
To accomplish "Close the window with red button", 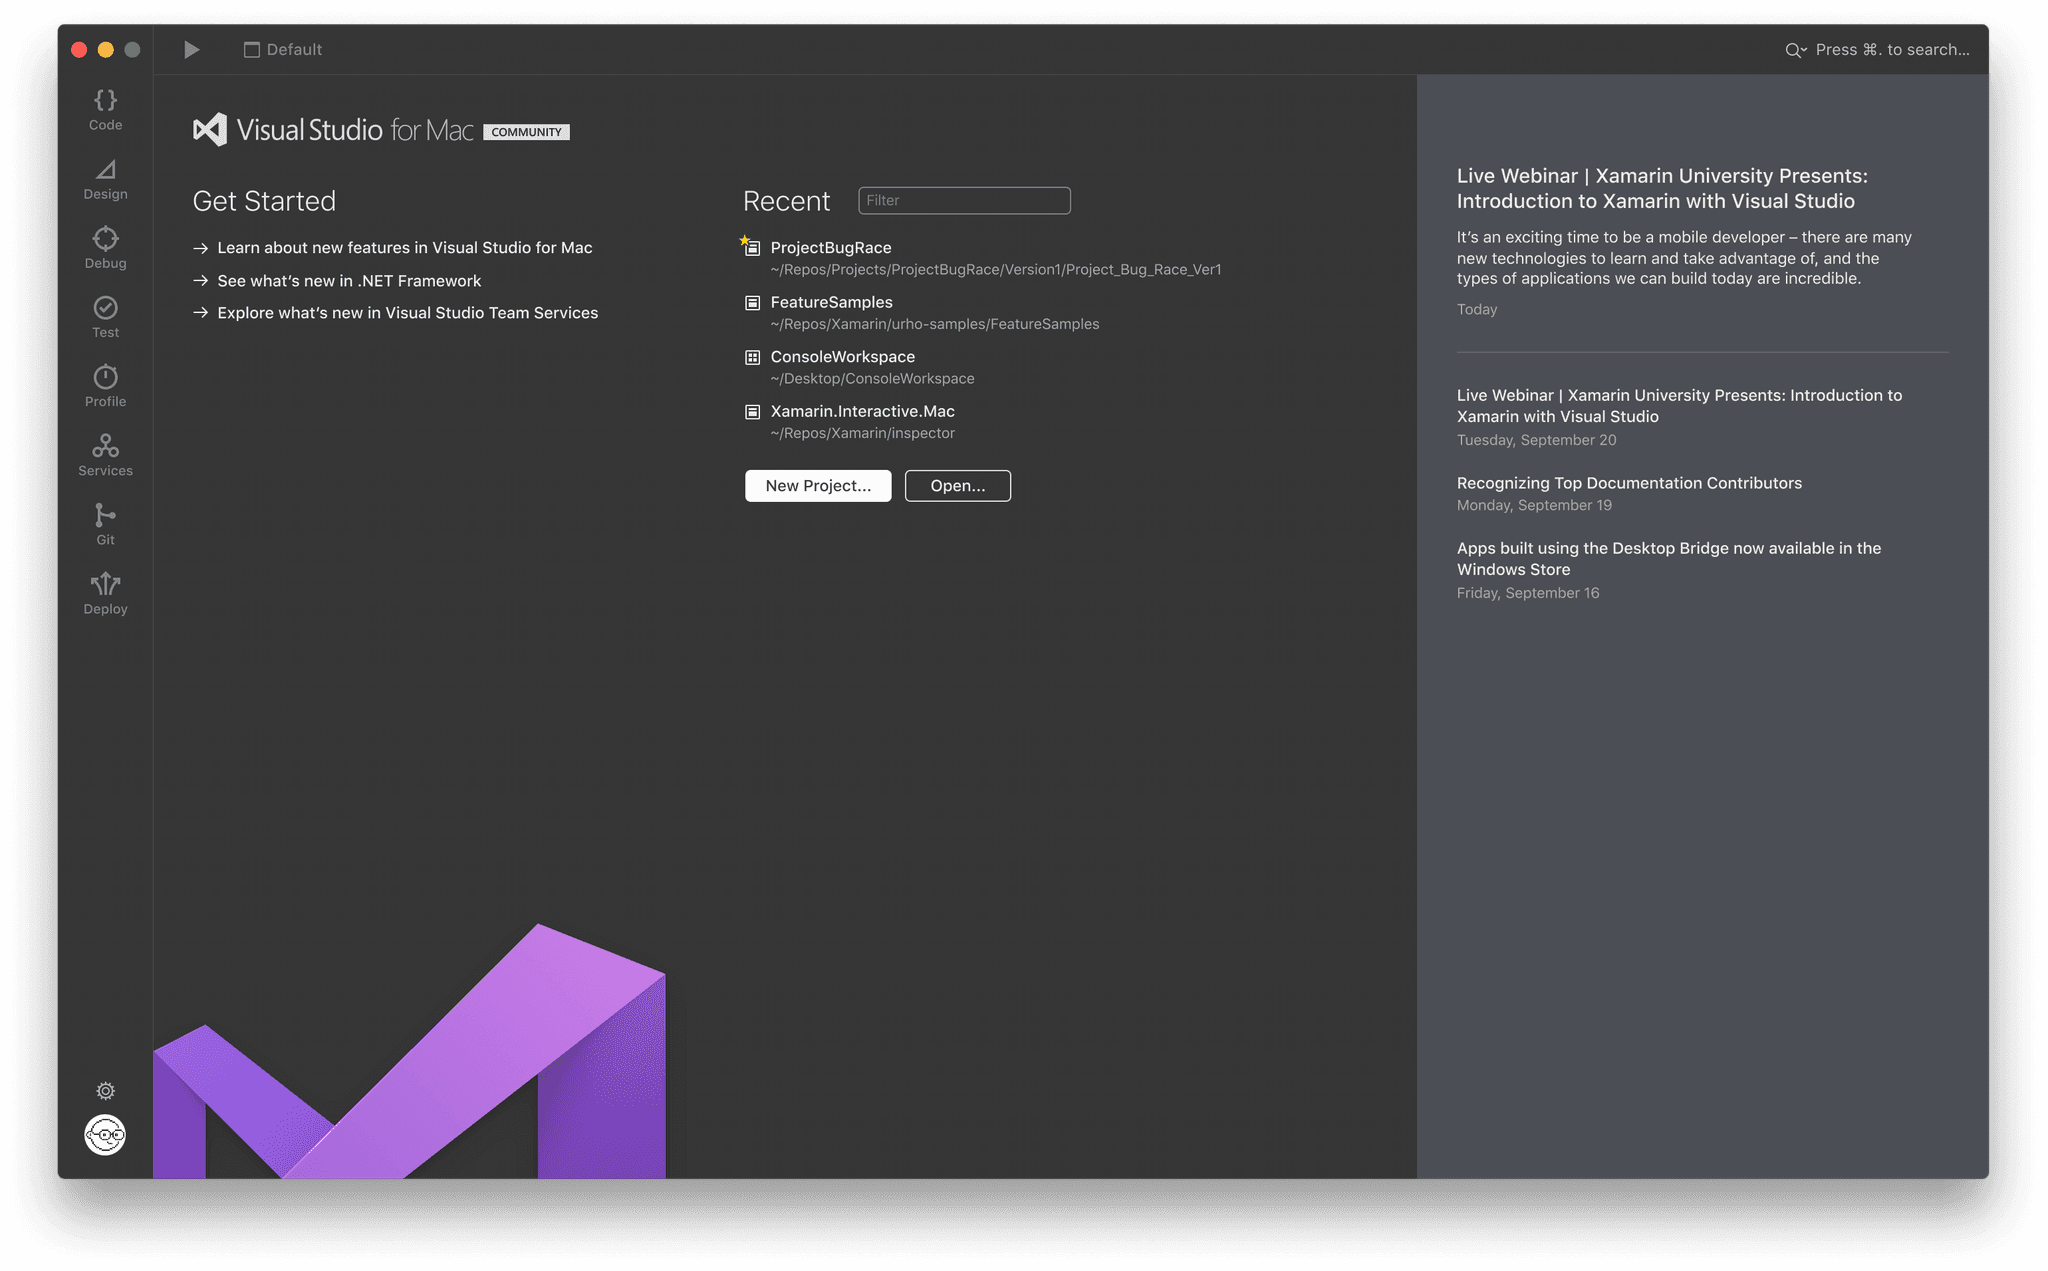I will (x=79, y=49).
